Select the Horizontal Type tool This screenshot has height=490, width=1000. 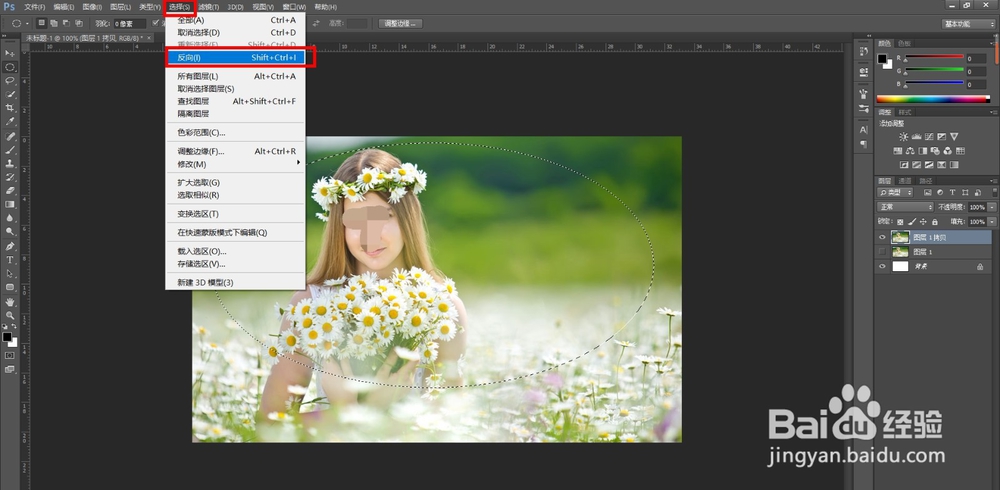[x=10, y=259]
